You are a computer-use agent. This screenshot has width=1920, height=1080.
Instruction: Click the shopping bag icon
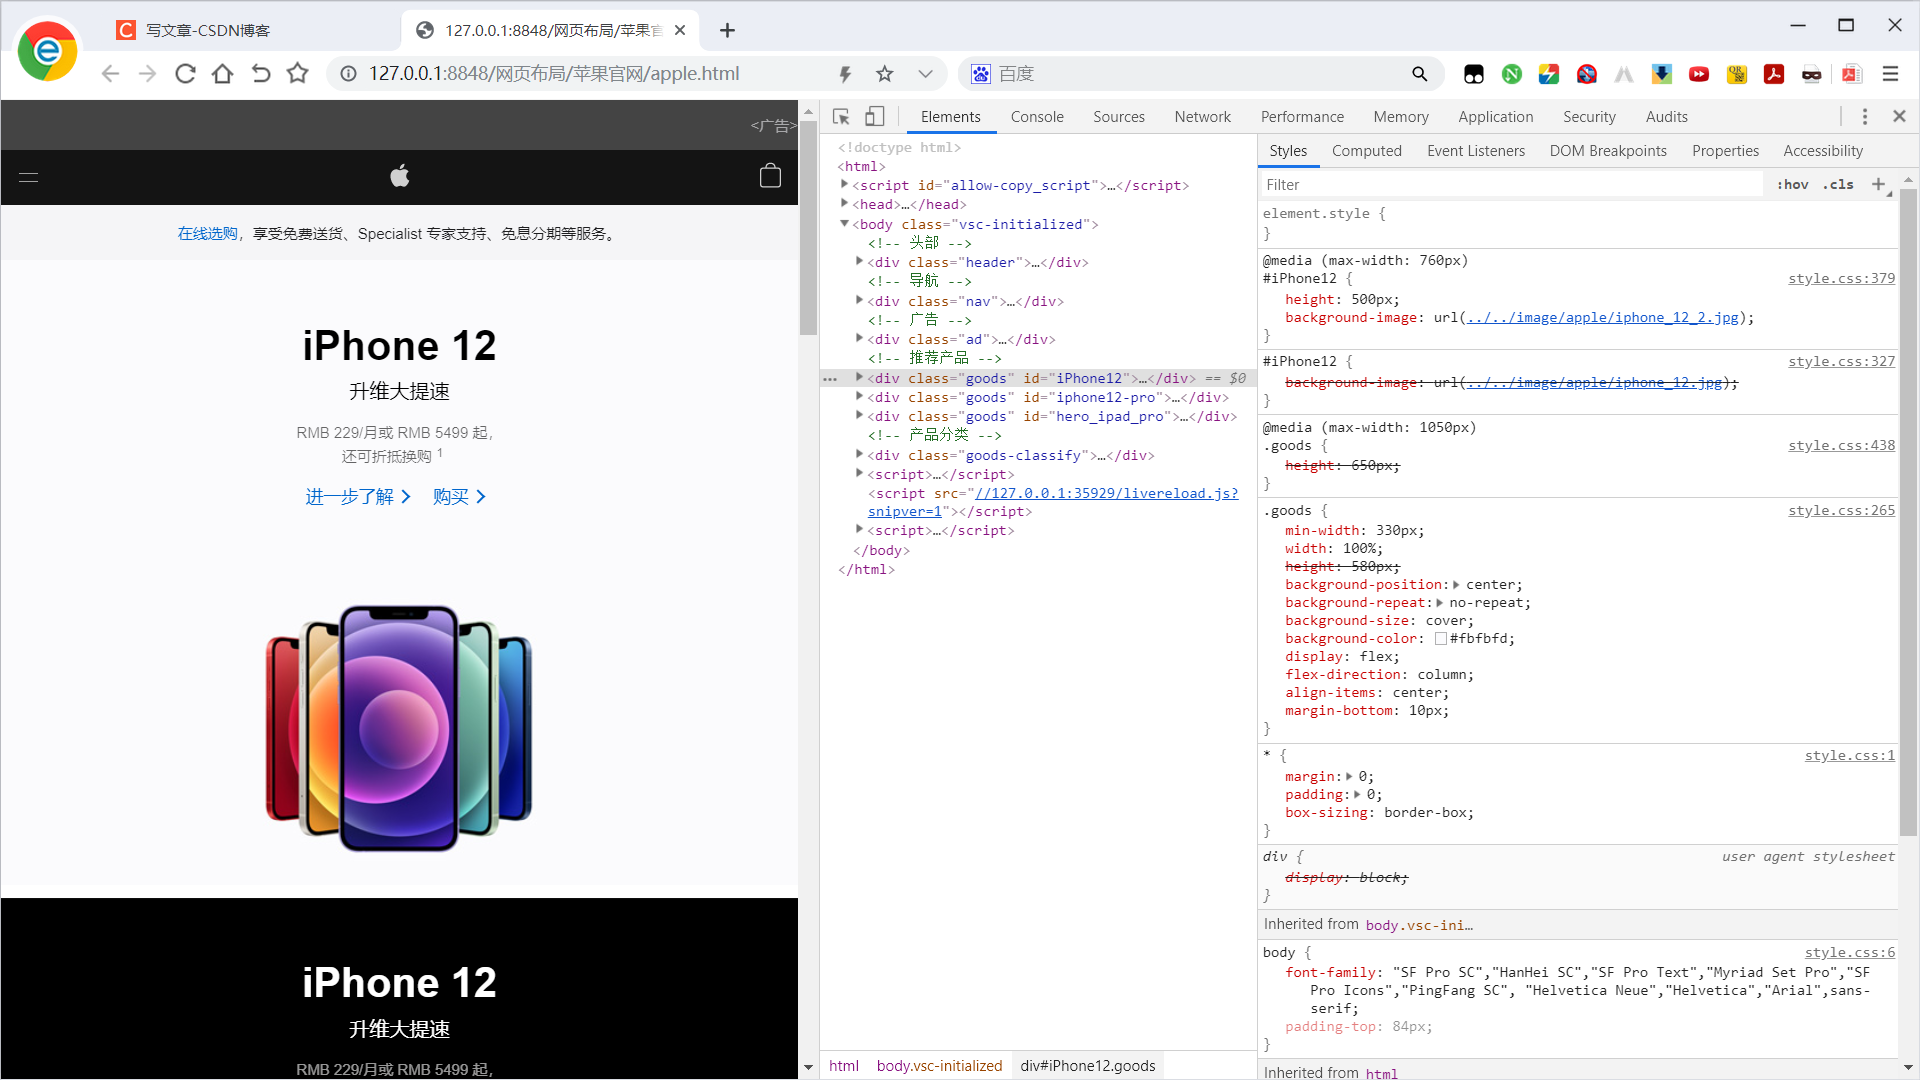[x=770, y=177]
